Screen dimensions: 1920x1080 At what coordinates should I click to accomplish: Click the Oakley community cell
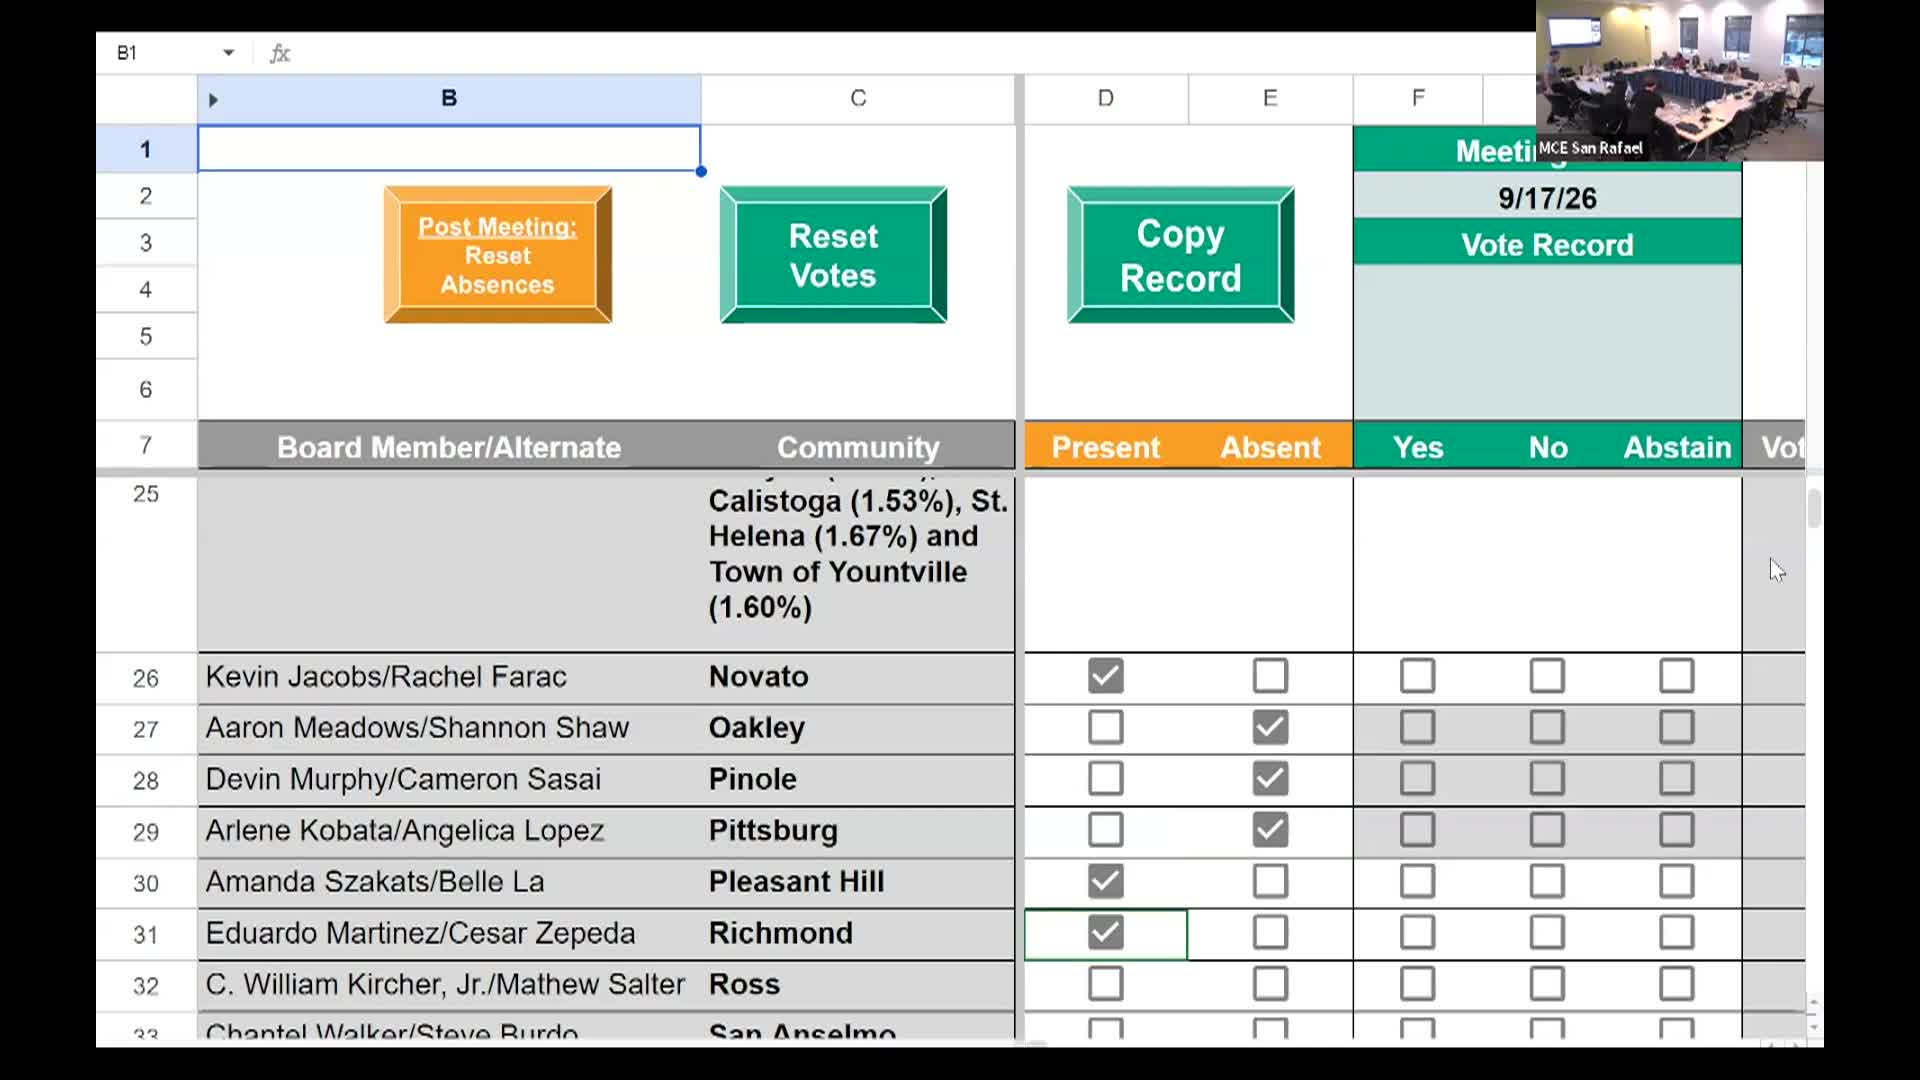point(858,727)
